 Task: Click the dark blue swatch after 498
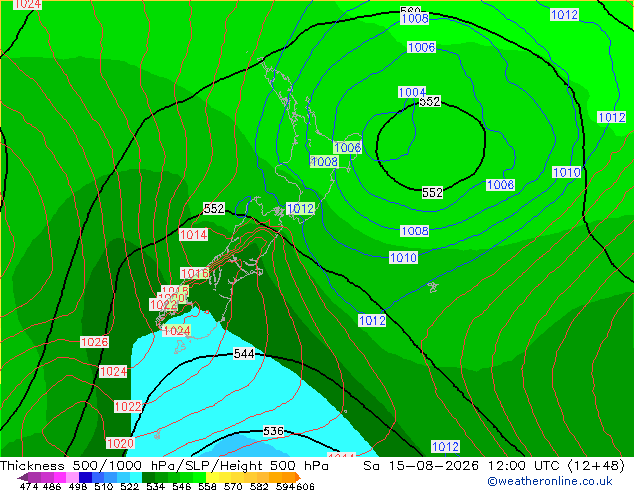click(85, 477)
